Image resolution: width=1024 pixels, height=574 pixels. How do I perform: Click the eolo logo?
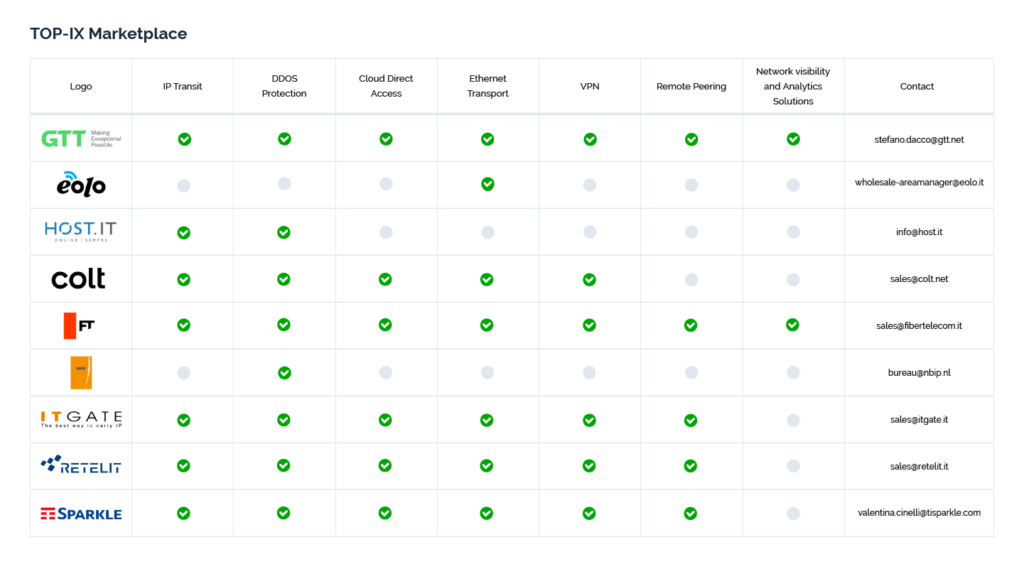(x=81, y=184)
